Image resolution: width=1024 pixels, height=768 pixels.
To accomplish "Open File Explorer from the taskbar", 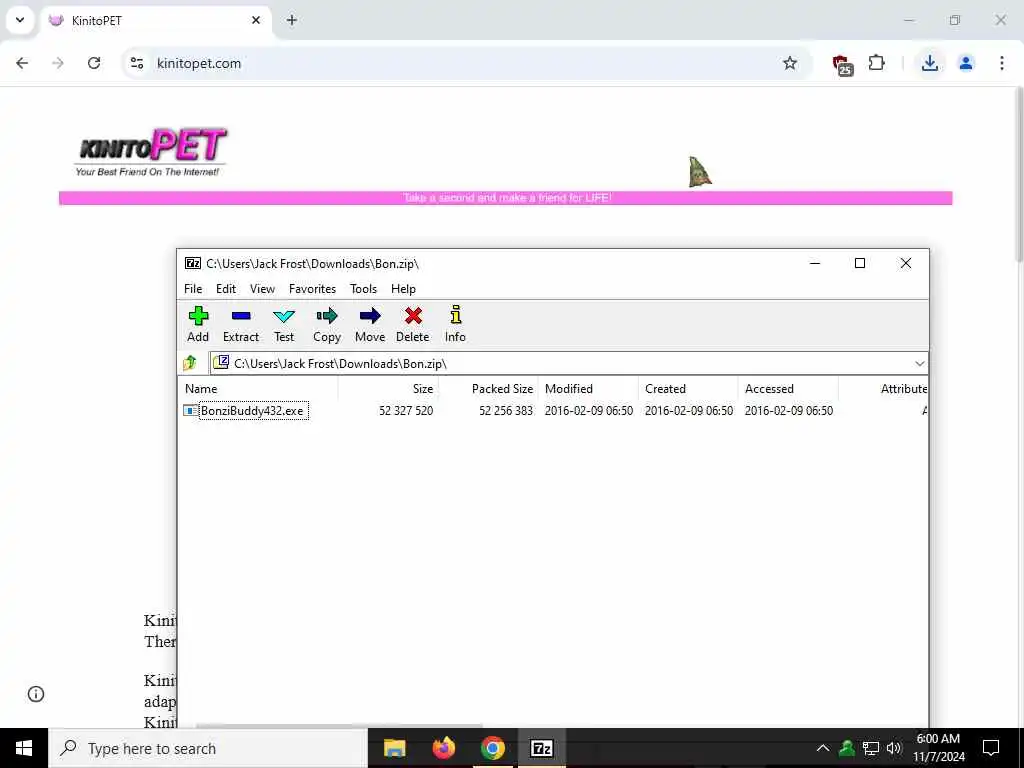I will coord(394,748).
